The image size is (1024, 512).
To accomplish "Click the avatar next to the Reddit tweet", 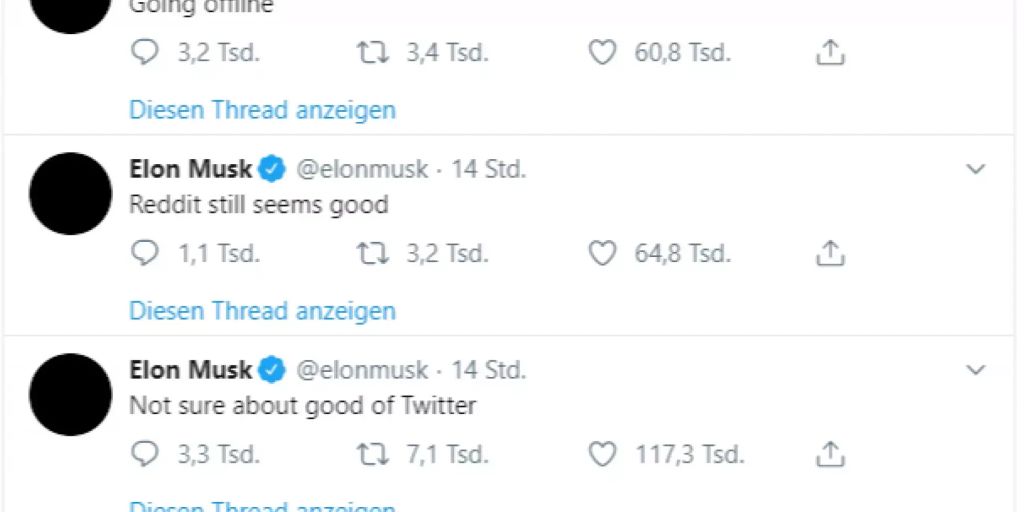I will pyautogui.click(x=70, y=194).
